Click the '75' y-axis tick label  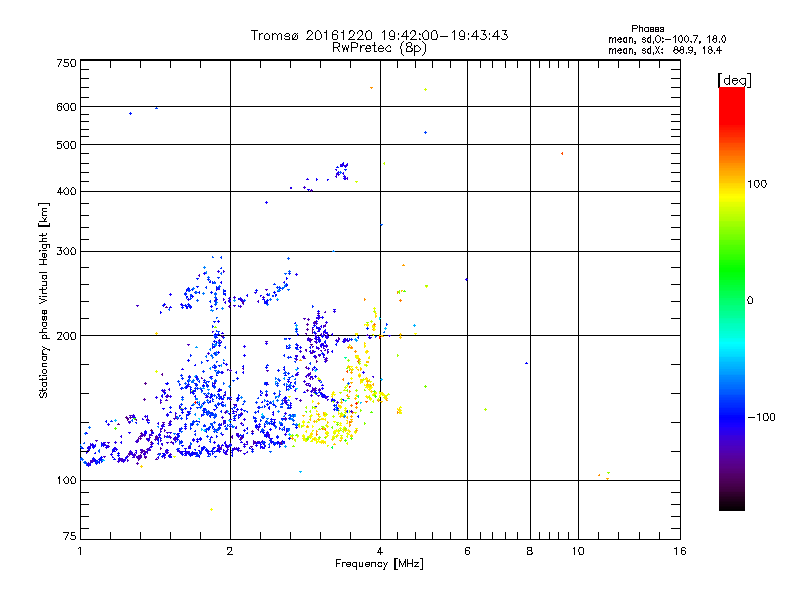coord(70,536)
